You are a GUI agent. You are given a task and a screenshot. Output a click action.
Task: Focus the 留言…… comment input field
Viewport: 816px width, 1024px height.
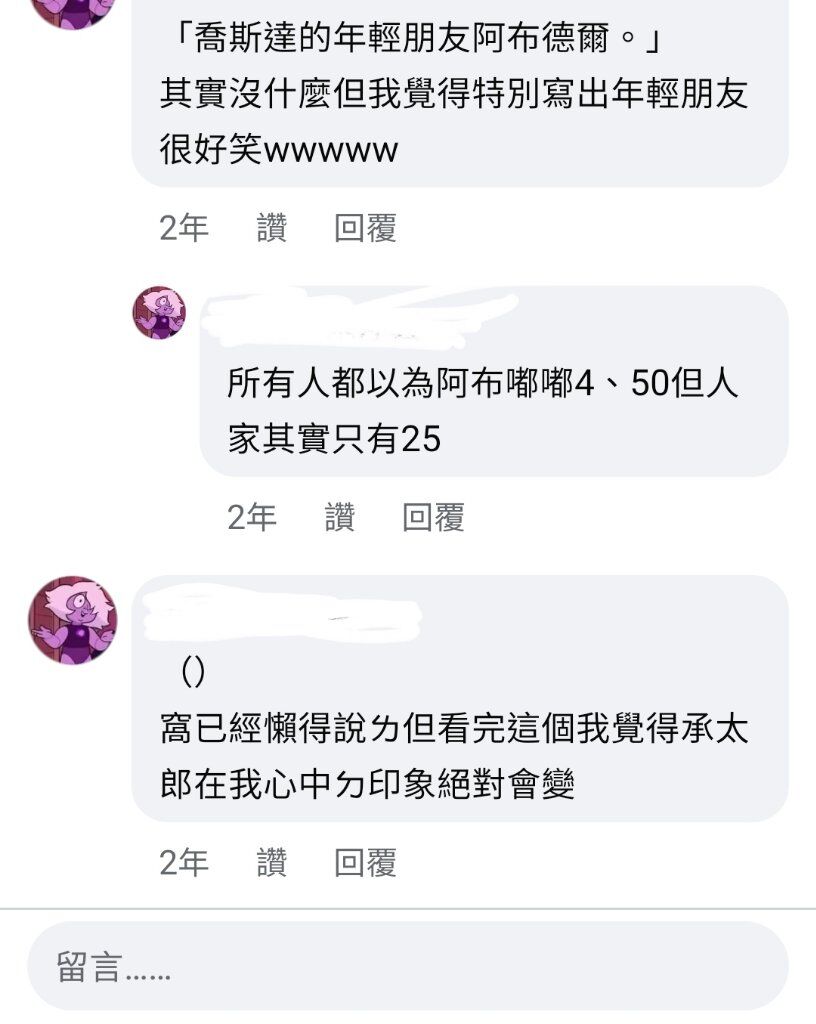click(407, 967)
